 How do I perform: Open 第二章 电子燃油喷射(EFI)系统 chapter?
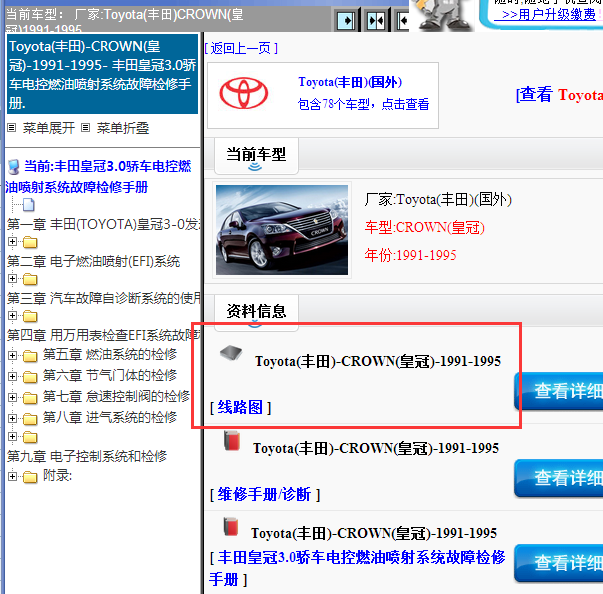point(93,261)
